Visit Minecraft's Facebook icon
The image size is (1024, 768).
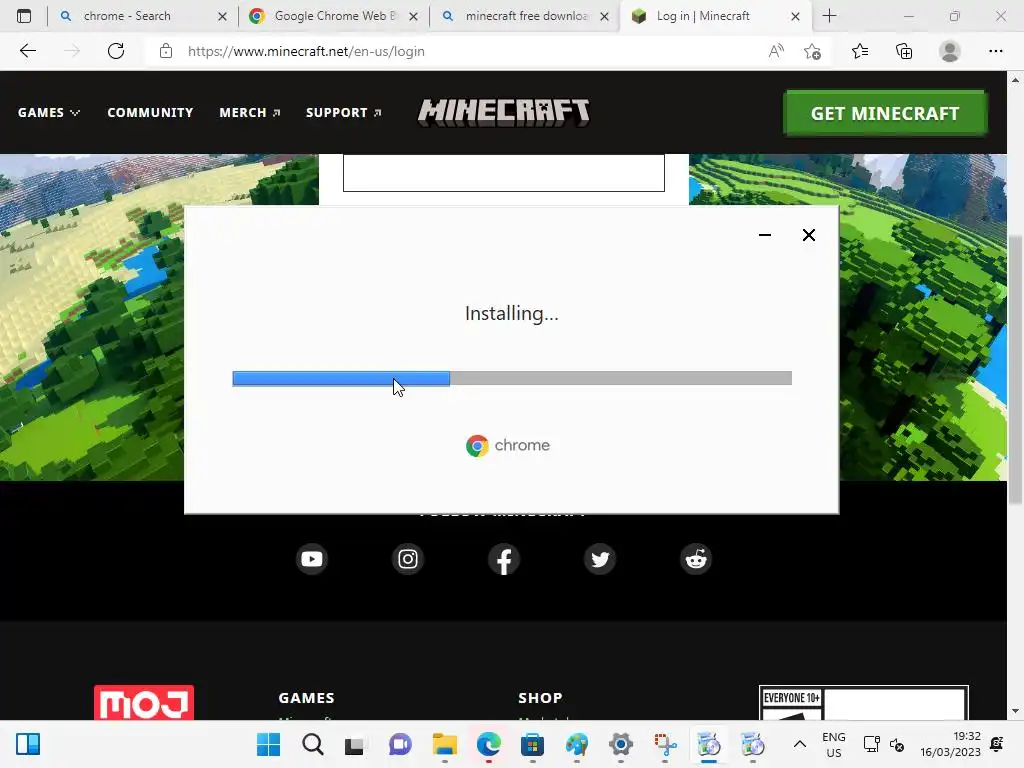(x=504, y=559)
